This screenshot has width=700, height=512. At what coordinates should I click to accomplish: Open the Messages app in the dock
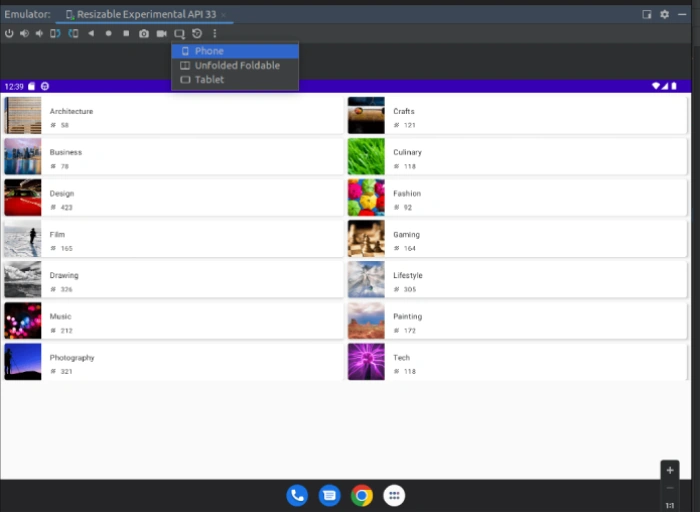(x=329, y=495)
